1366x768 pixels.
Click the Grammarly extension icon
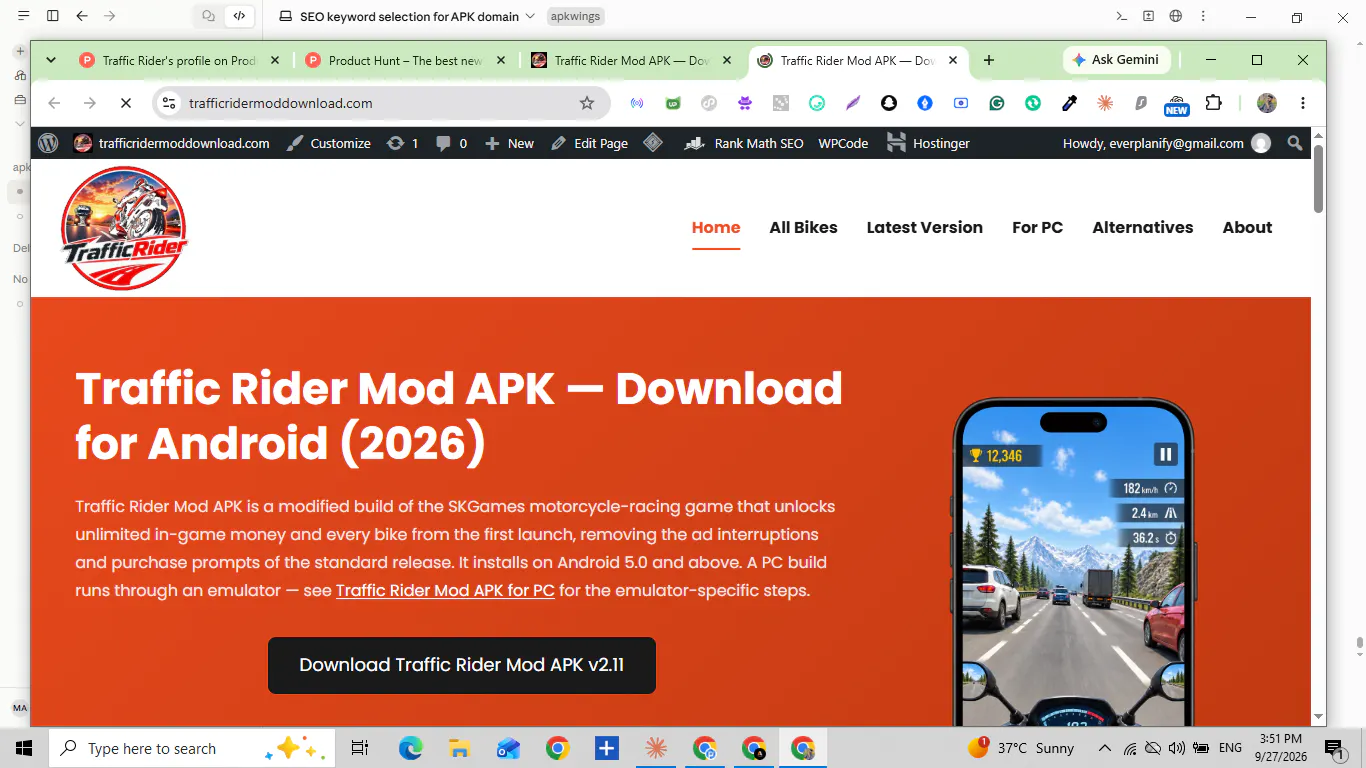pos(997,103)
